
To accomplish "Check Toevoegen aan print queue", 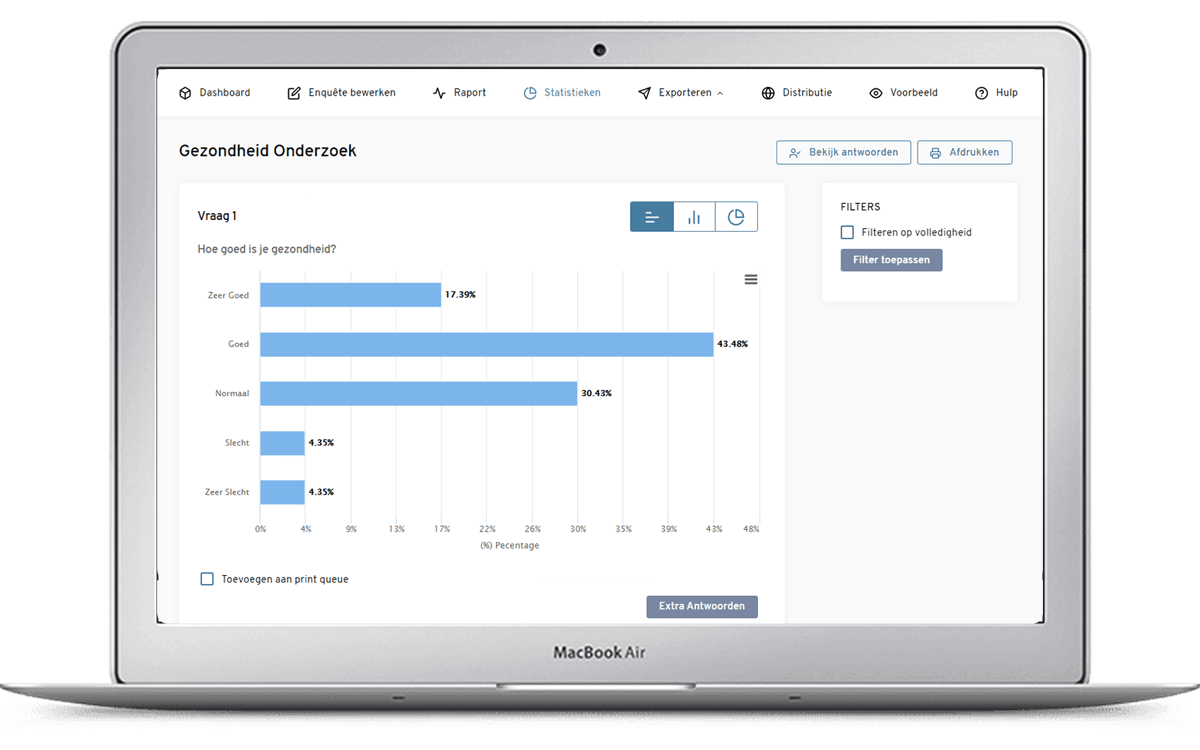I will coord(207,579).
